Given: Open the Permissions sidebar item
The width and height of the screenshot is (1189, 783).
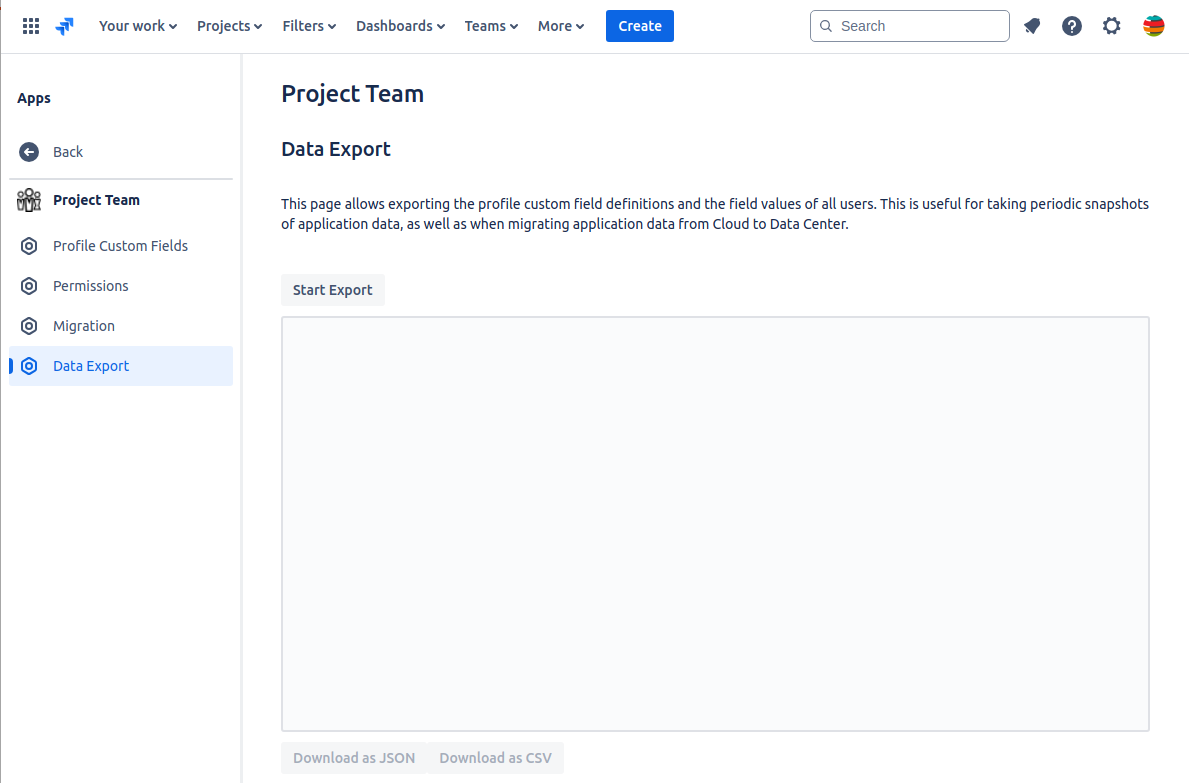Looking at the screenshot, I should tap(90, 286).
